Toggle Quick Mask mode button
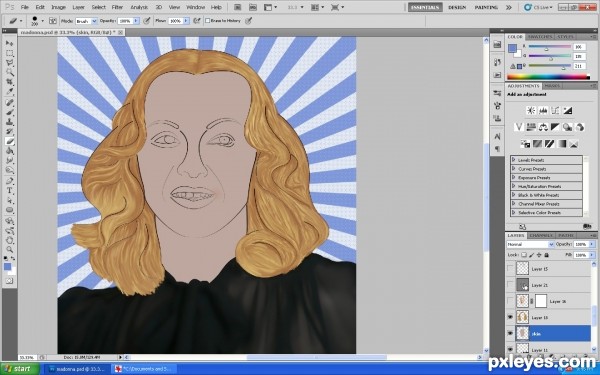Viewport: 600px width, 375px height. pos(10,281)
